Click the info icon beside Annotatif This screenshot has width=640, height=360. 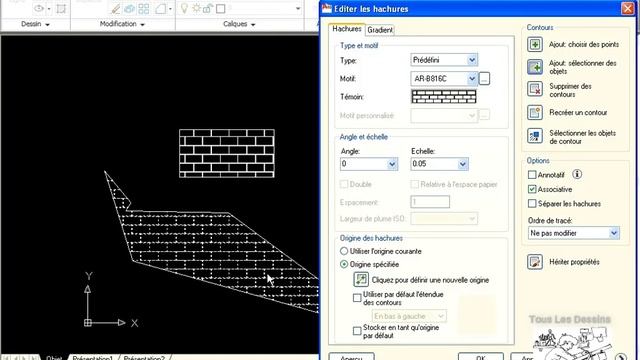[577, 174]
